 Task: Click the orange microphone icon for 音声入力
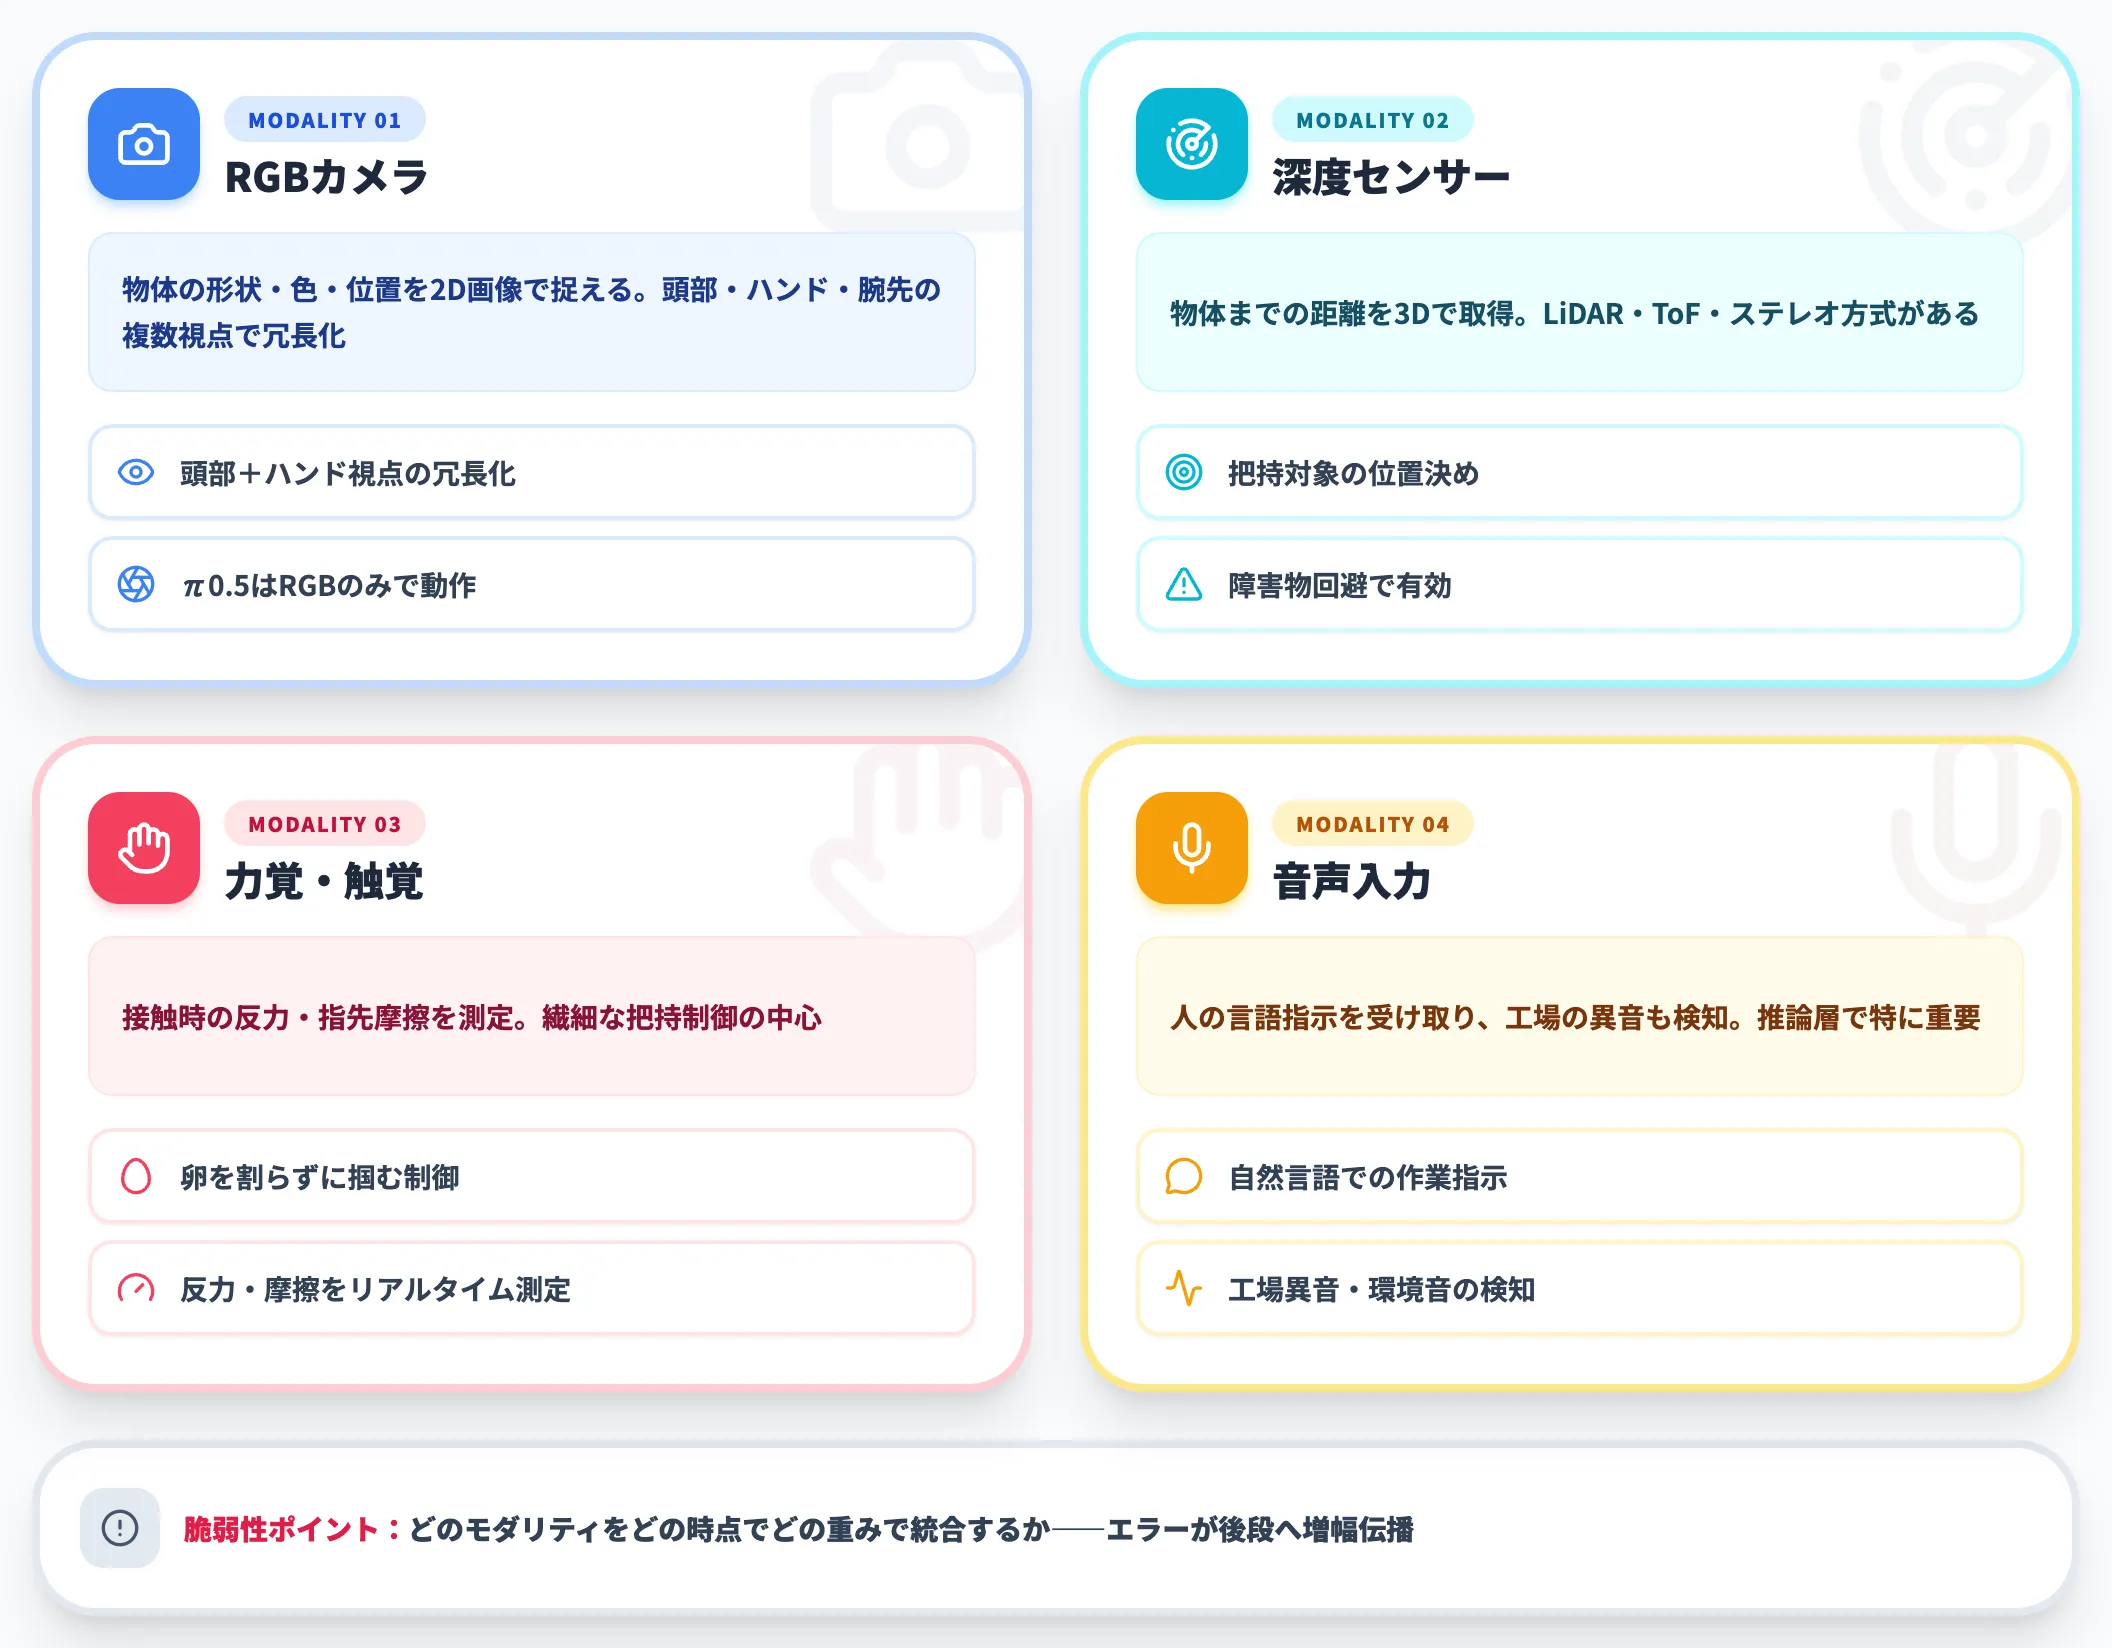coord(1192,848)
